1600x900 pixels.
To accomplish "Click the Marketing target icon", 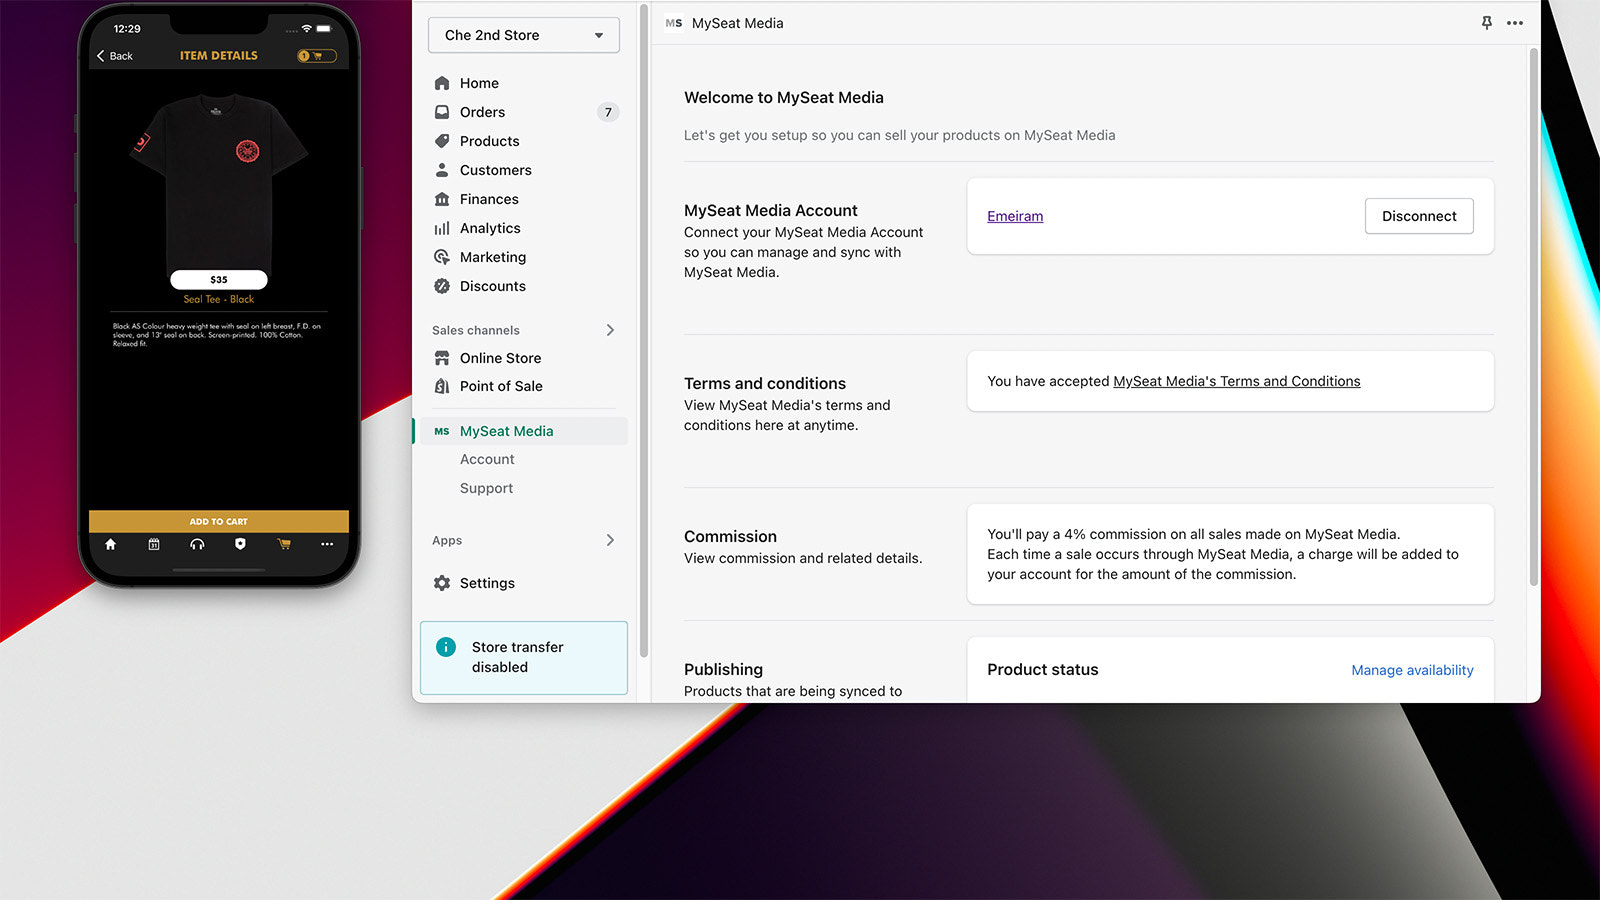I will (x=442, y=257).
